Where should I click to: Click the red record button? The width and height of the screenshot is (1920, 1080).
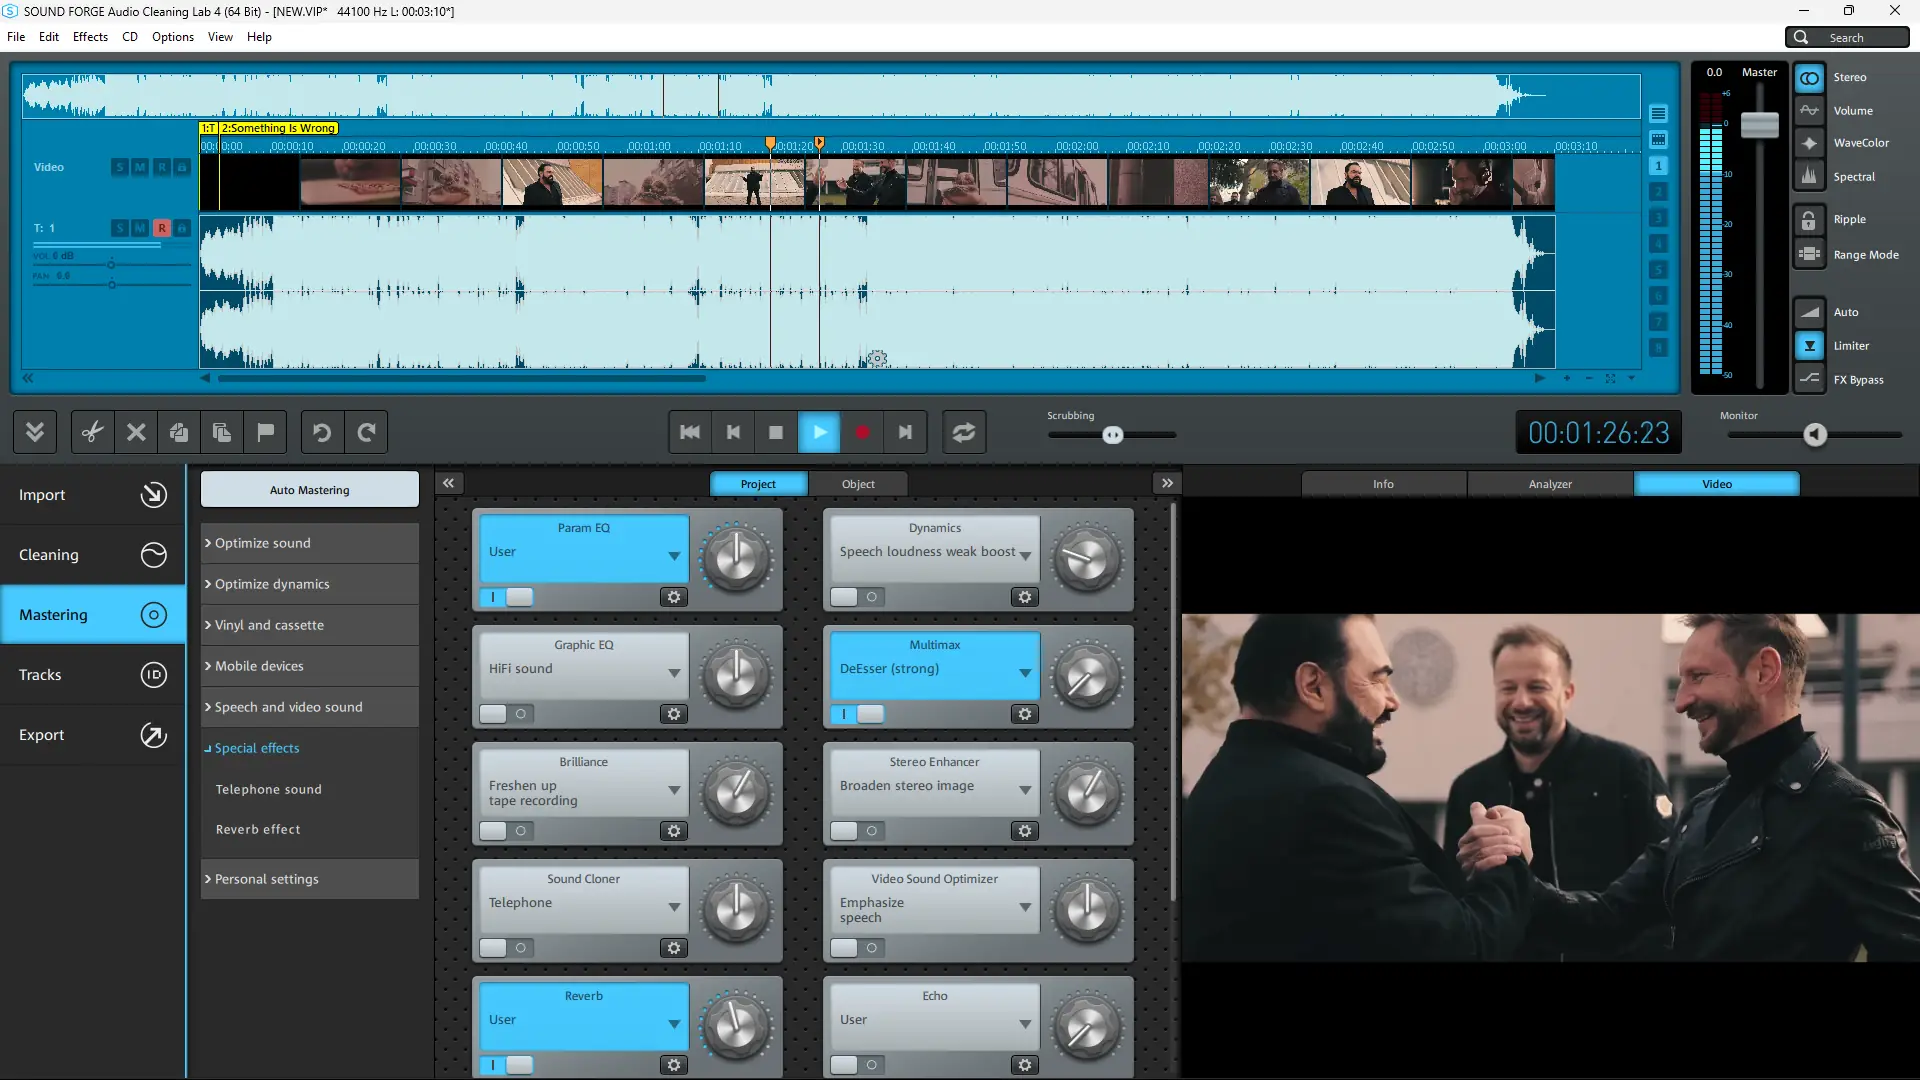point(862,432)
